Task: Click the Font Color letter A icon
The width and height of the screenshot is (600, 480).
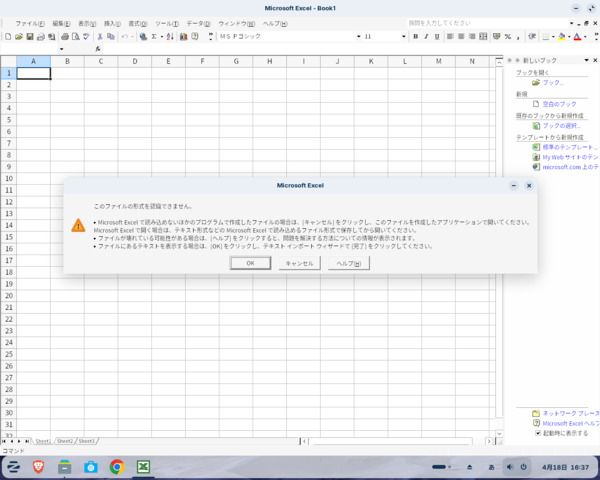Action: tap(577, 36)
